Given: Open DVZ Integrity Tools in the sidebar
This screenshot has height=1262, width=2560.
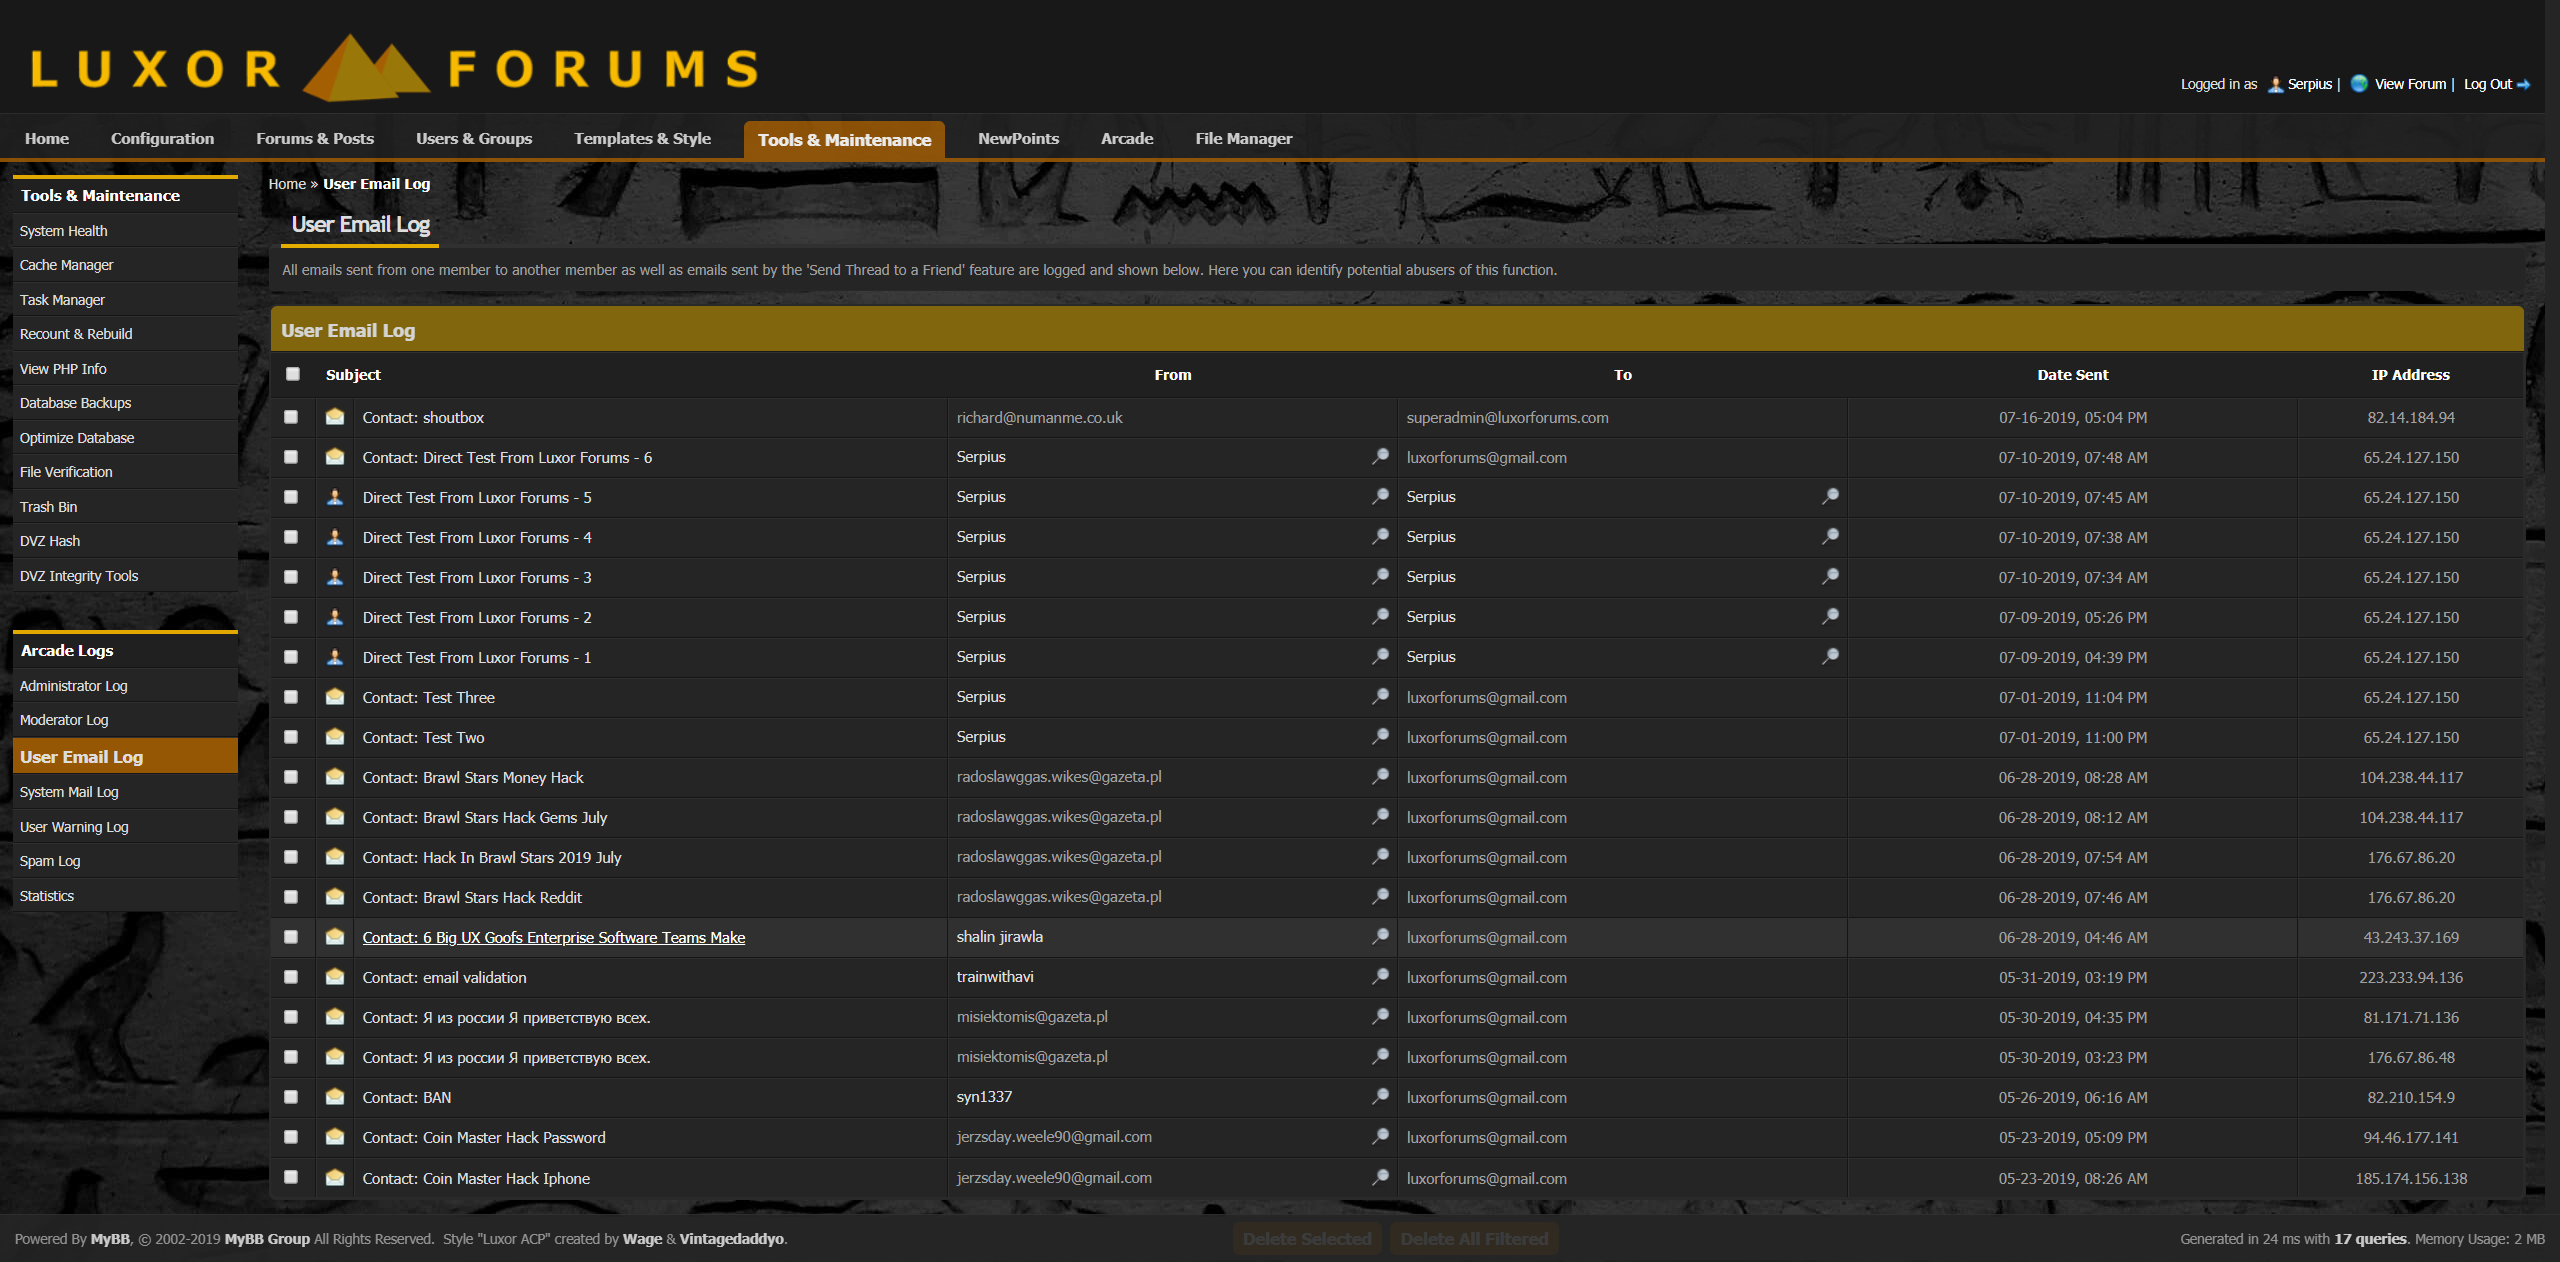Looking at the screenshot, I should pyautogui.click(x=125, y=576).
